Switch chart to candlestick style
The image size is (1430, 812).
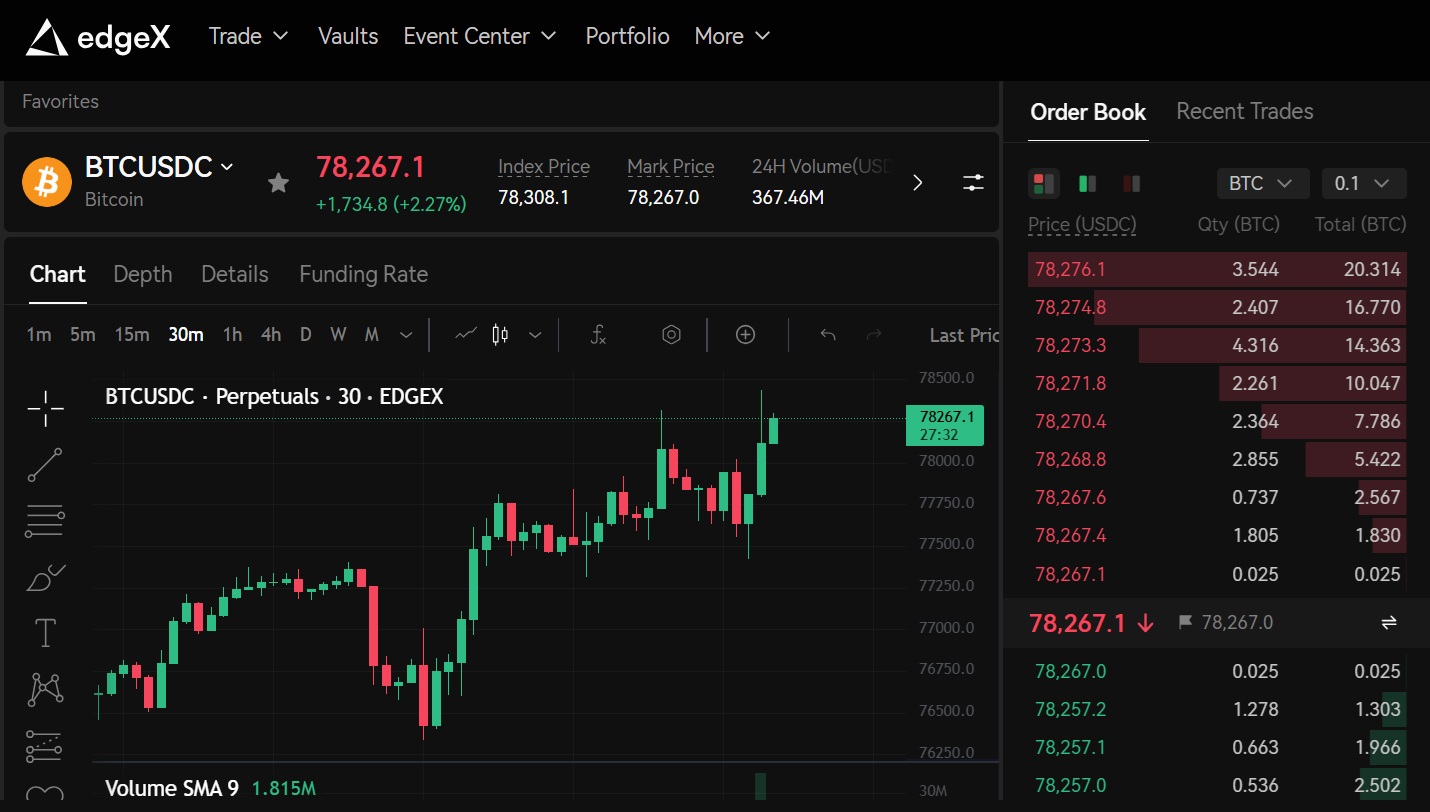tap(501, 335)
